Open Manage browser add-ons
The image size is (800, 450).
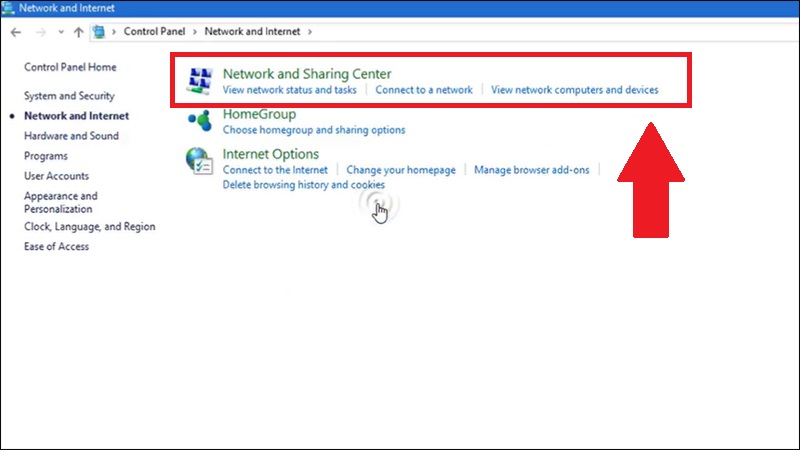[x=531, y=170]
